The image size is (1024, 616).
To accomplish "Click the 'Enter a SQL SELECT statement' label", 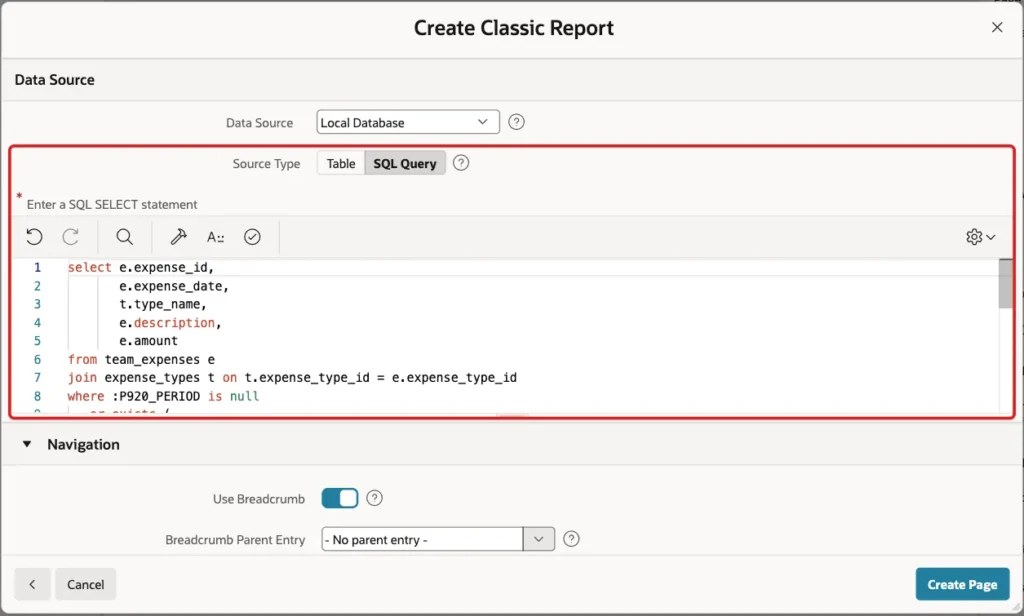I will 112,204.
